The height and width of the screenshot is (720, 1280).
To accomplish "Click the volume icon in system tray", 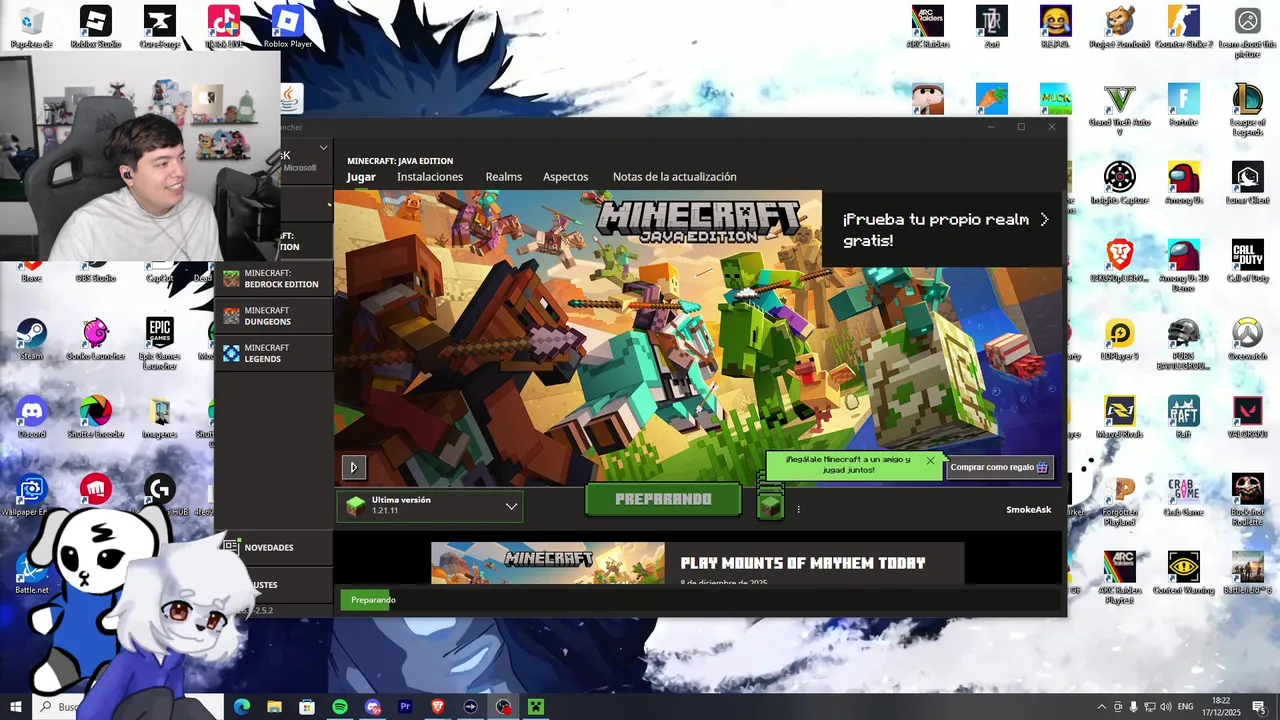I will [1166, 707].
